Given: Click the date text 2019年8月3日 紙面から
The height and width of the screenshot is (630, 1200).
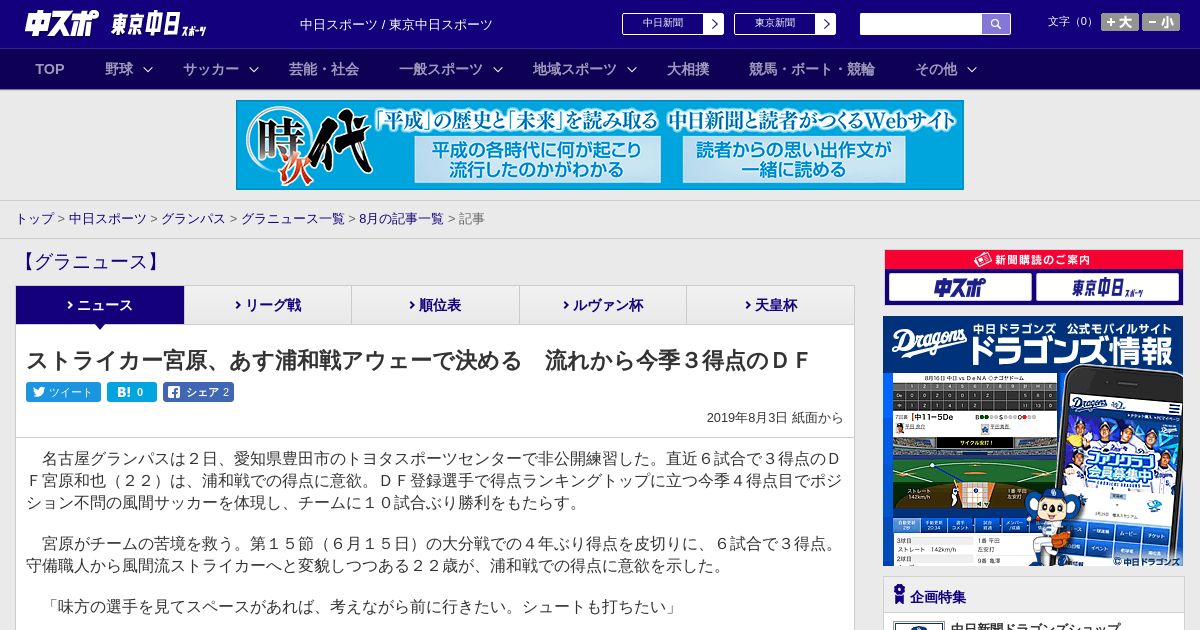Looking at the screenshot, I should [x=775, y=418].
